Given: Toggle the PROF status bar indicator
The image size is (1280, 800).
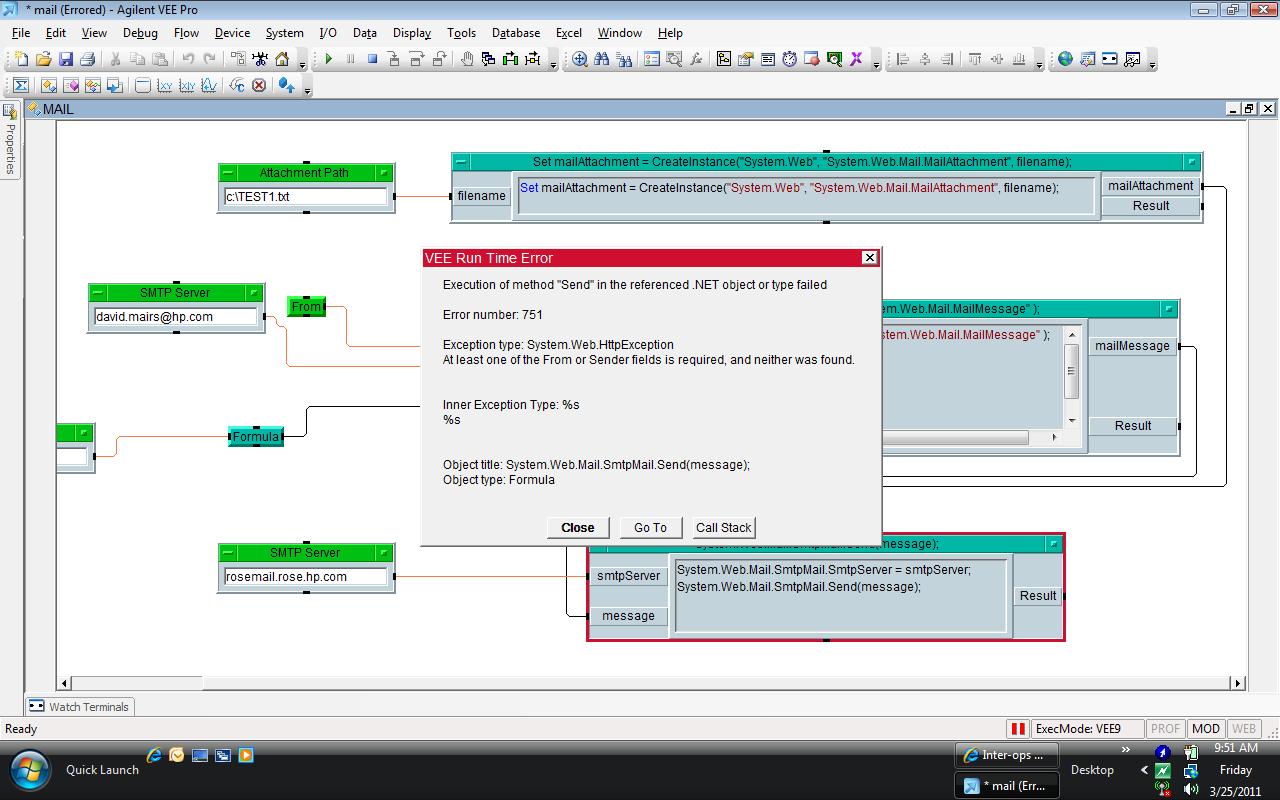Looking at the screenshot, I should pyautogui.click(x=1165, y=729).
